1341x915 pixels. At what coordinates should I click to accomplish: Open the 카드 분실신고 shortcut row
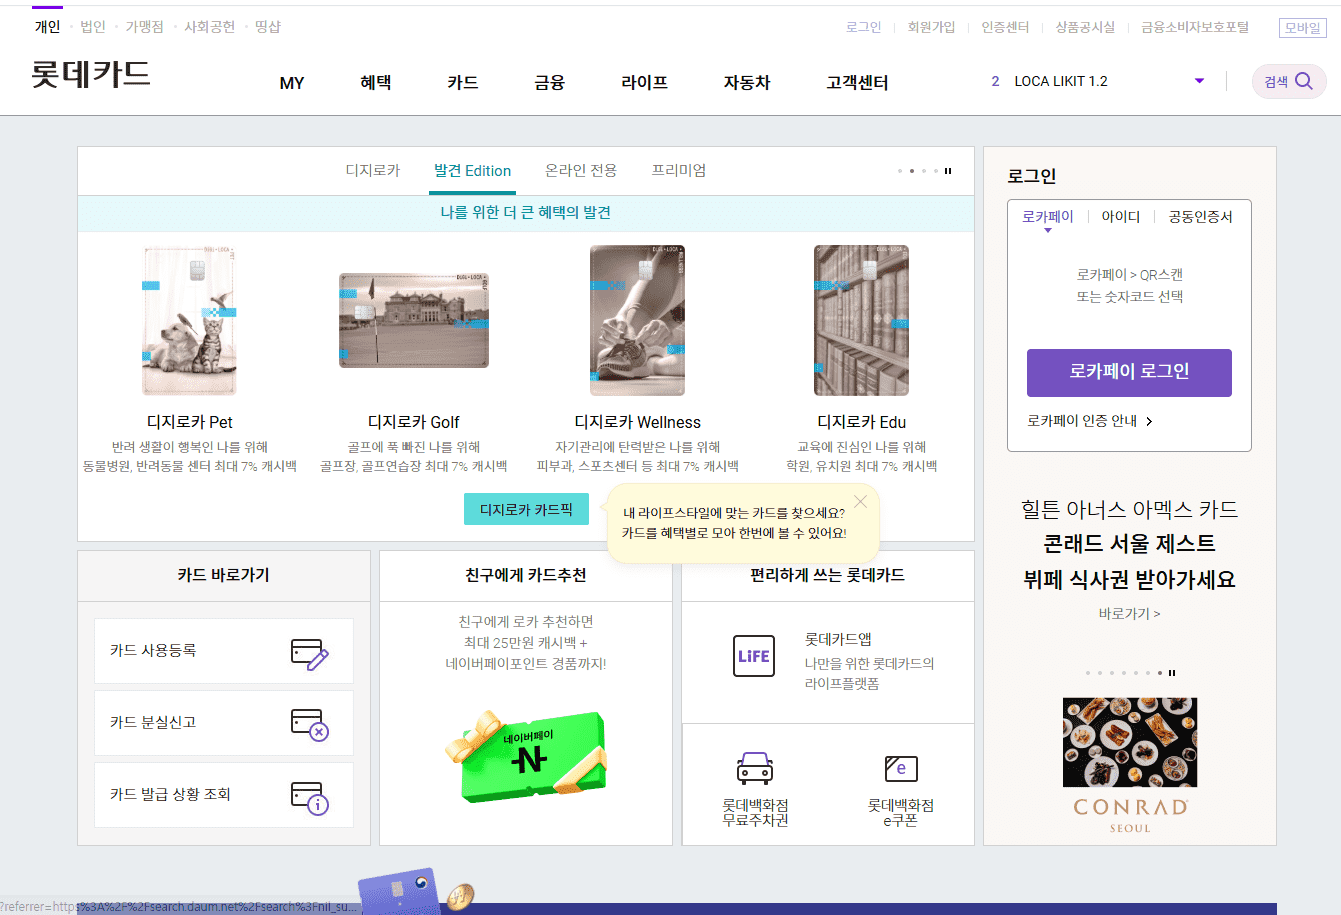224,723
